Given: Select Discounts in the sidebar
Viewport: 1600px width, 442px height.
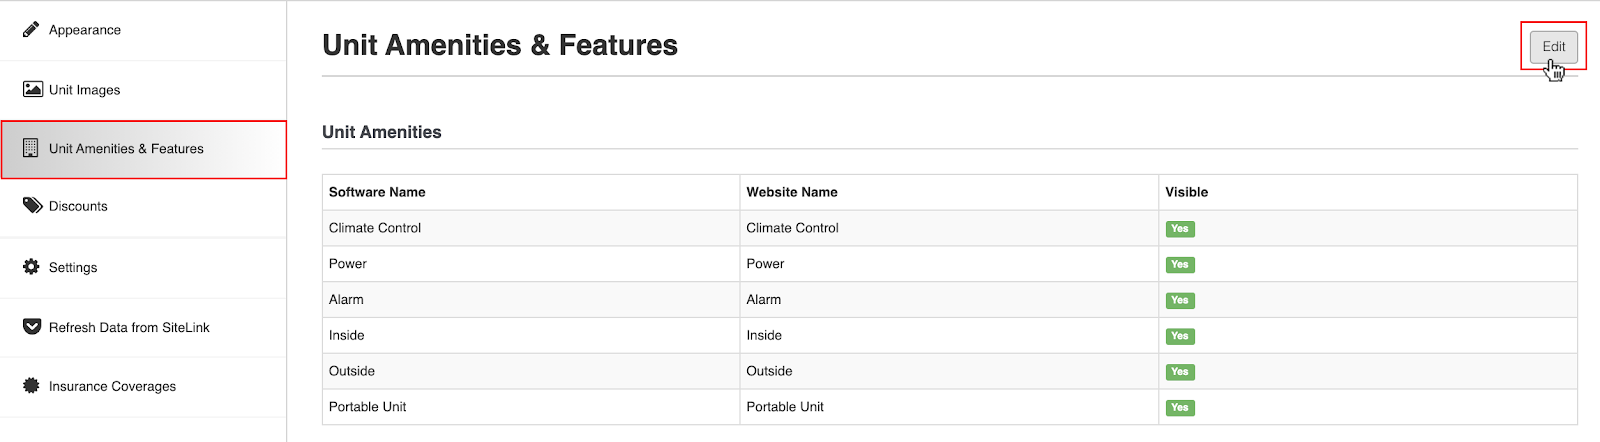Looking at the screenshot, I should coord(143,206).
